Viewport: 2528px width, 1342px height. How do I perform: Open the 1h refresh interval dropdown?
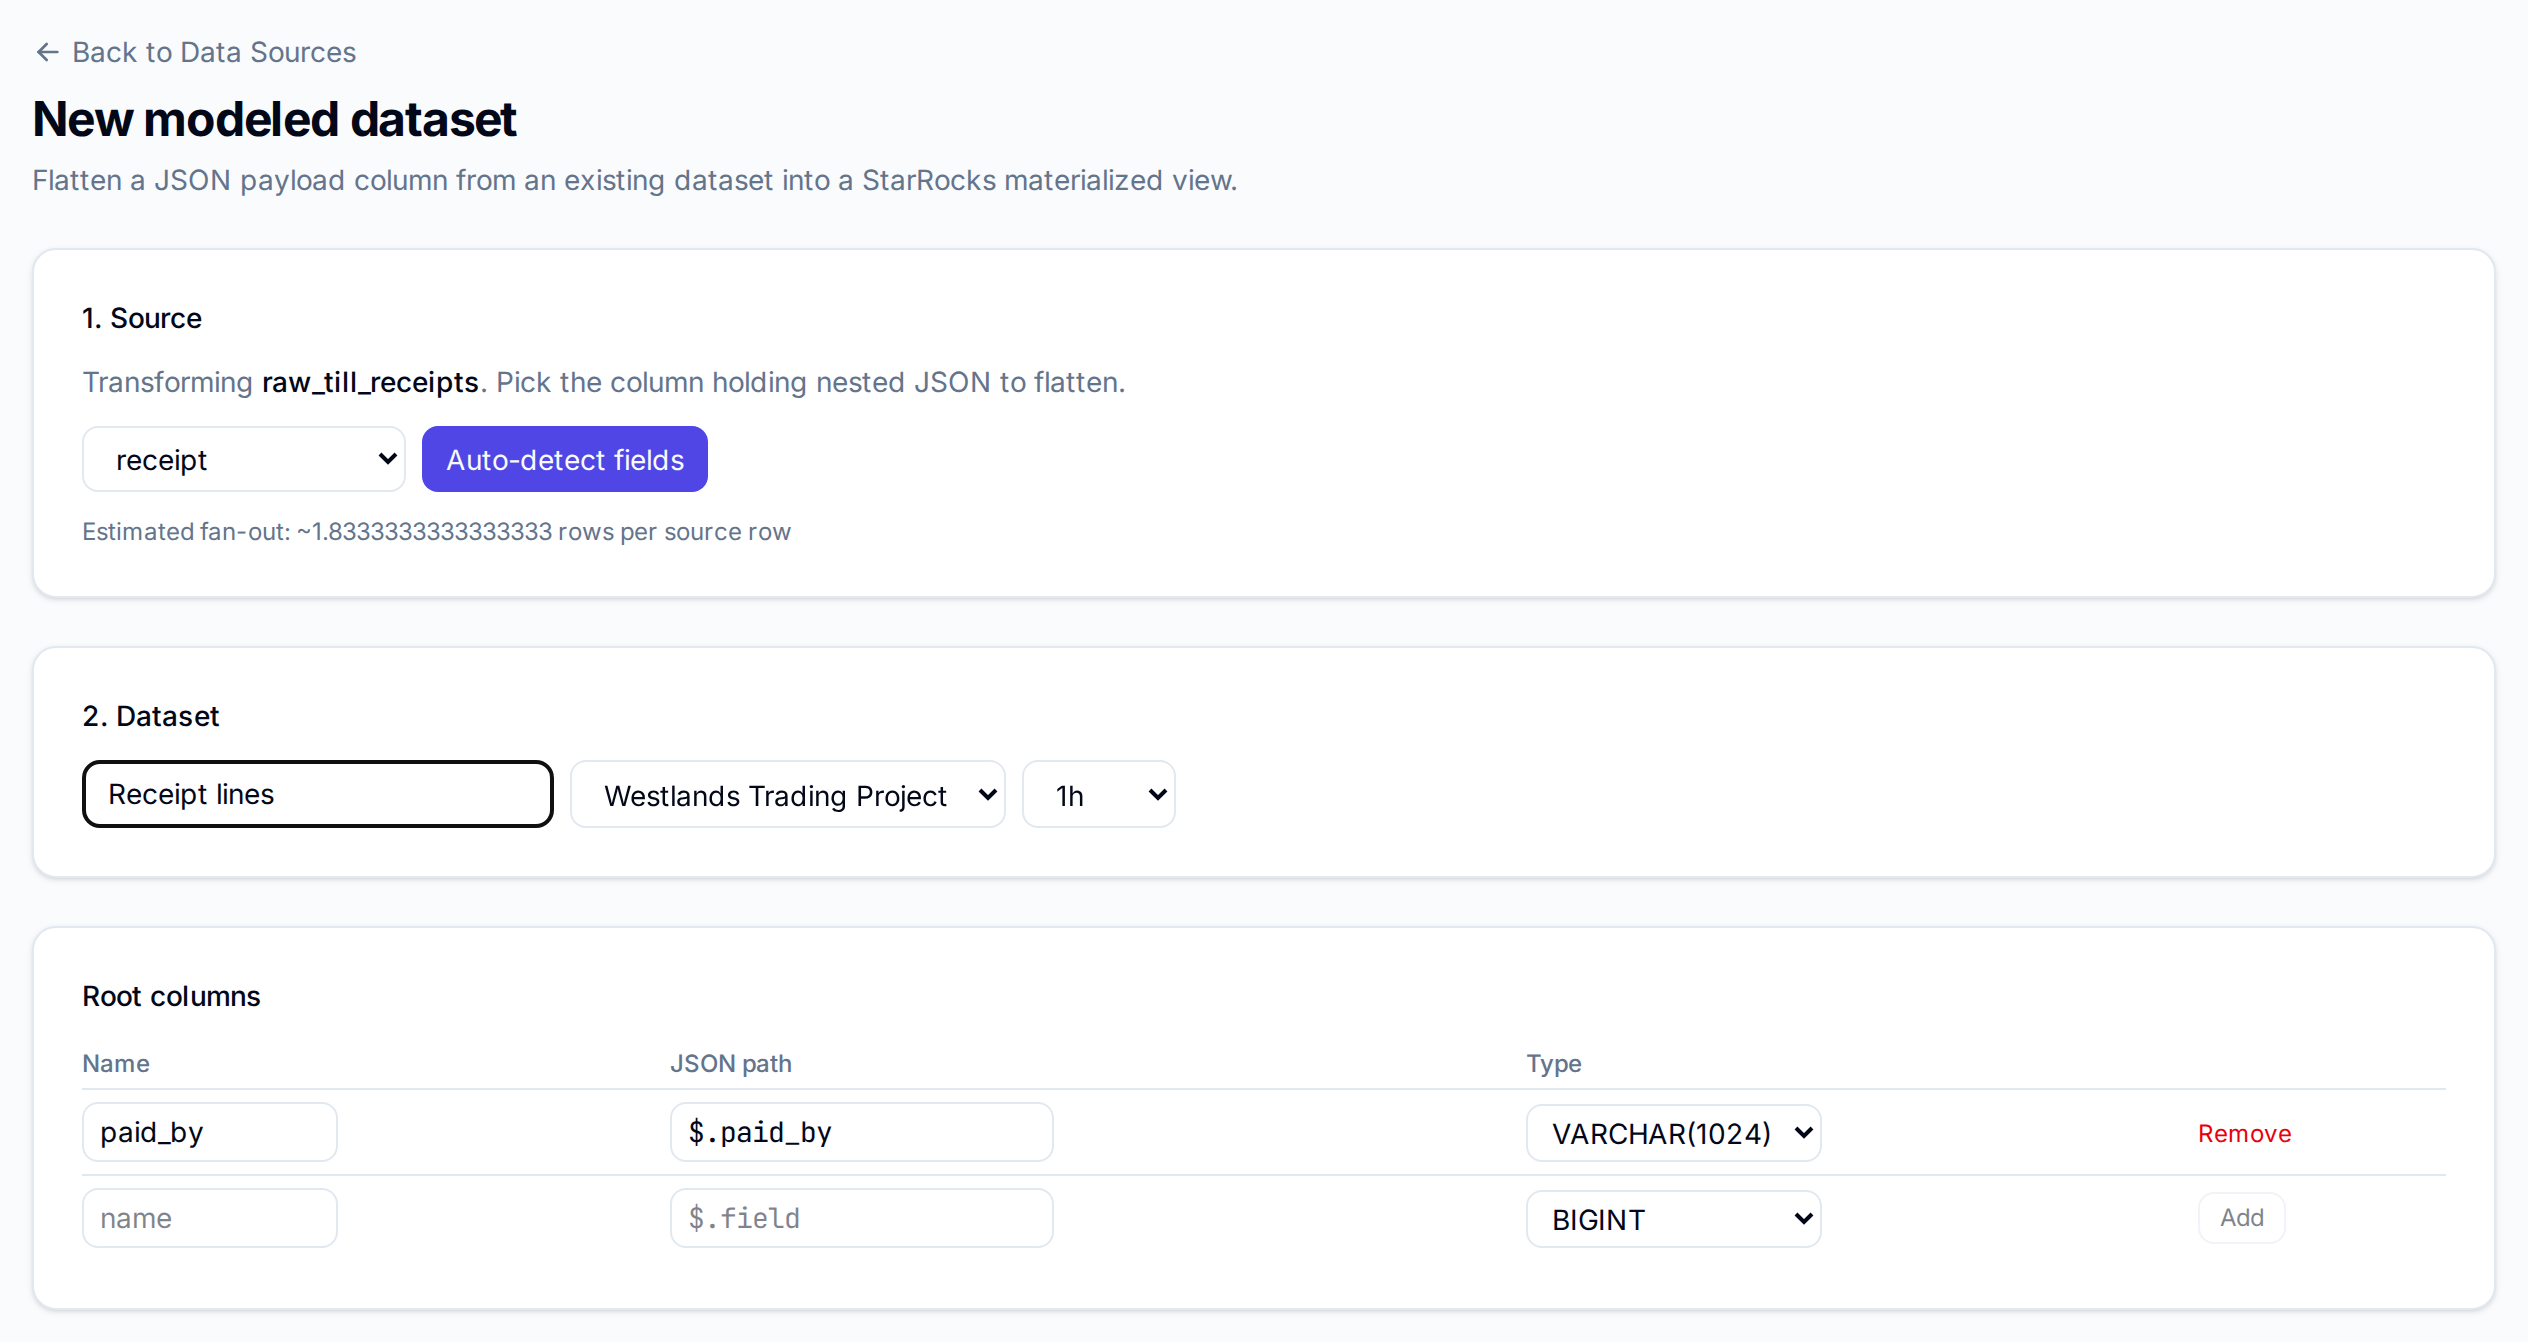coord(1099,795)
